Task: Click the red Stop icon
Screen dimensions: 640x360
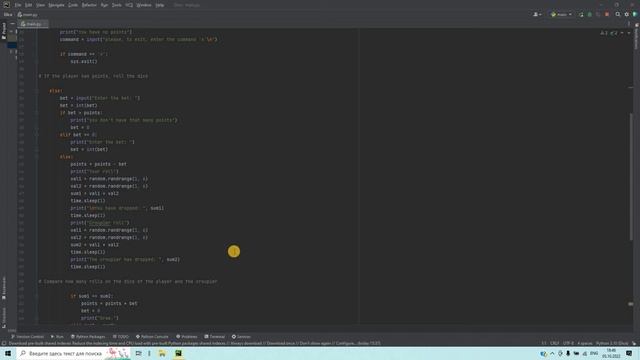Action: tap(607, 14)
